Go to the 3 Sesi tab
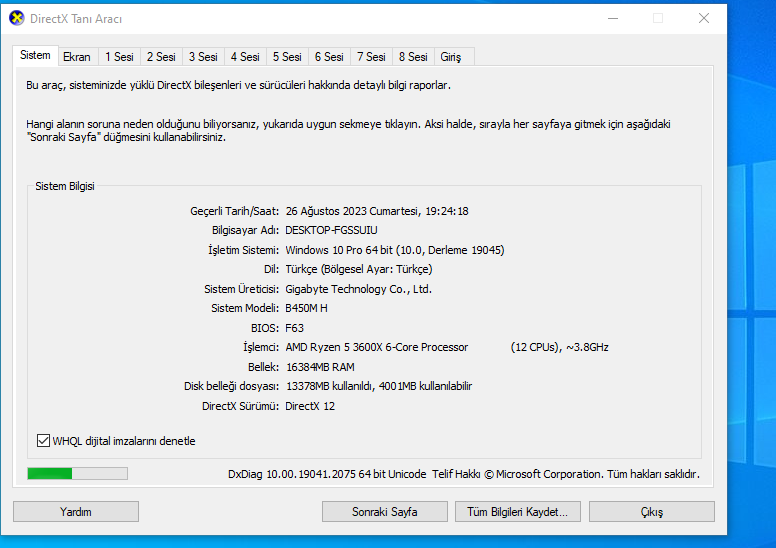Screen dimensions: 776x548 tap(203, 57)
